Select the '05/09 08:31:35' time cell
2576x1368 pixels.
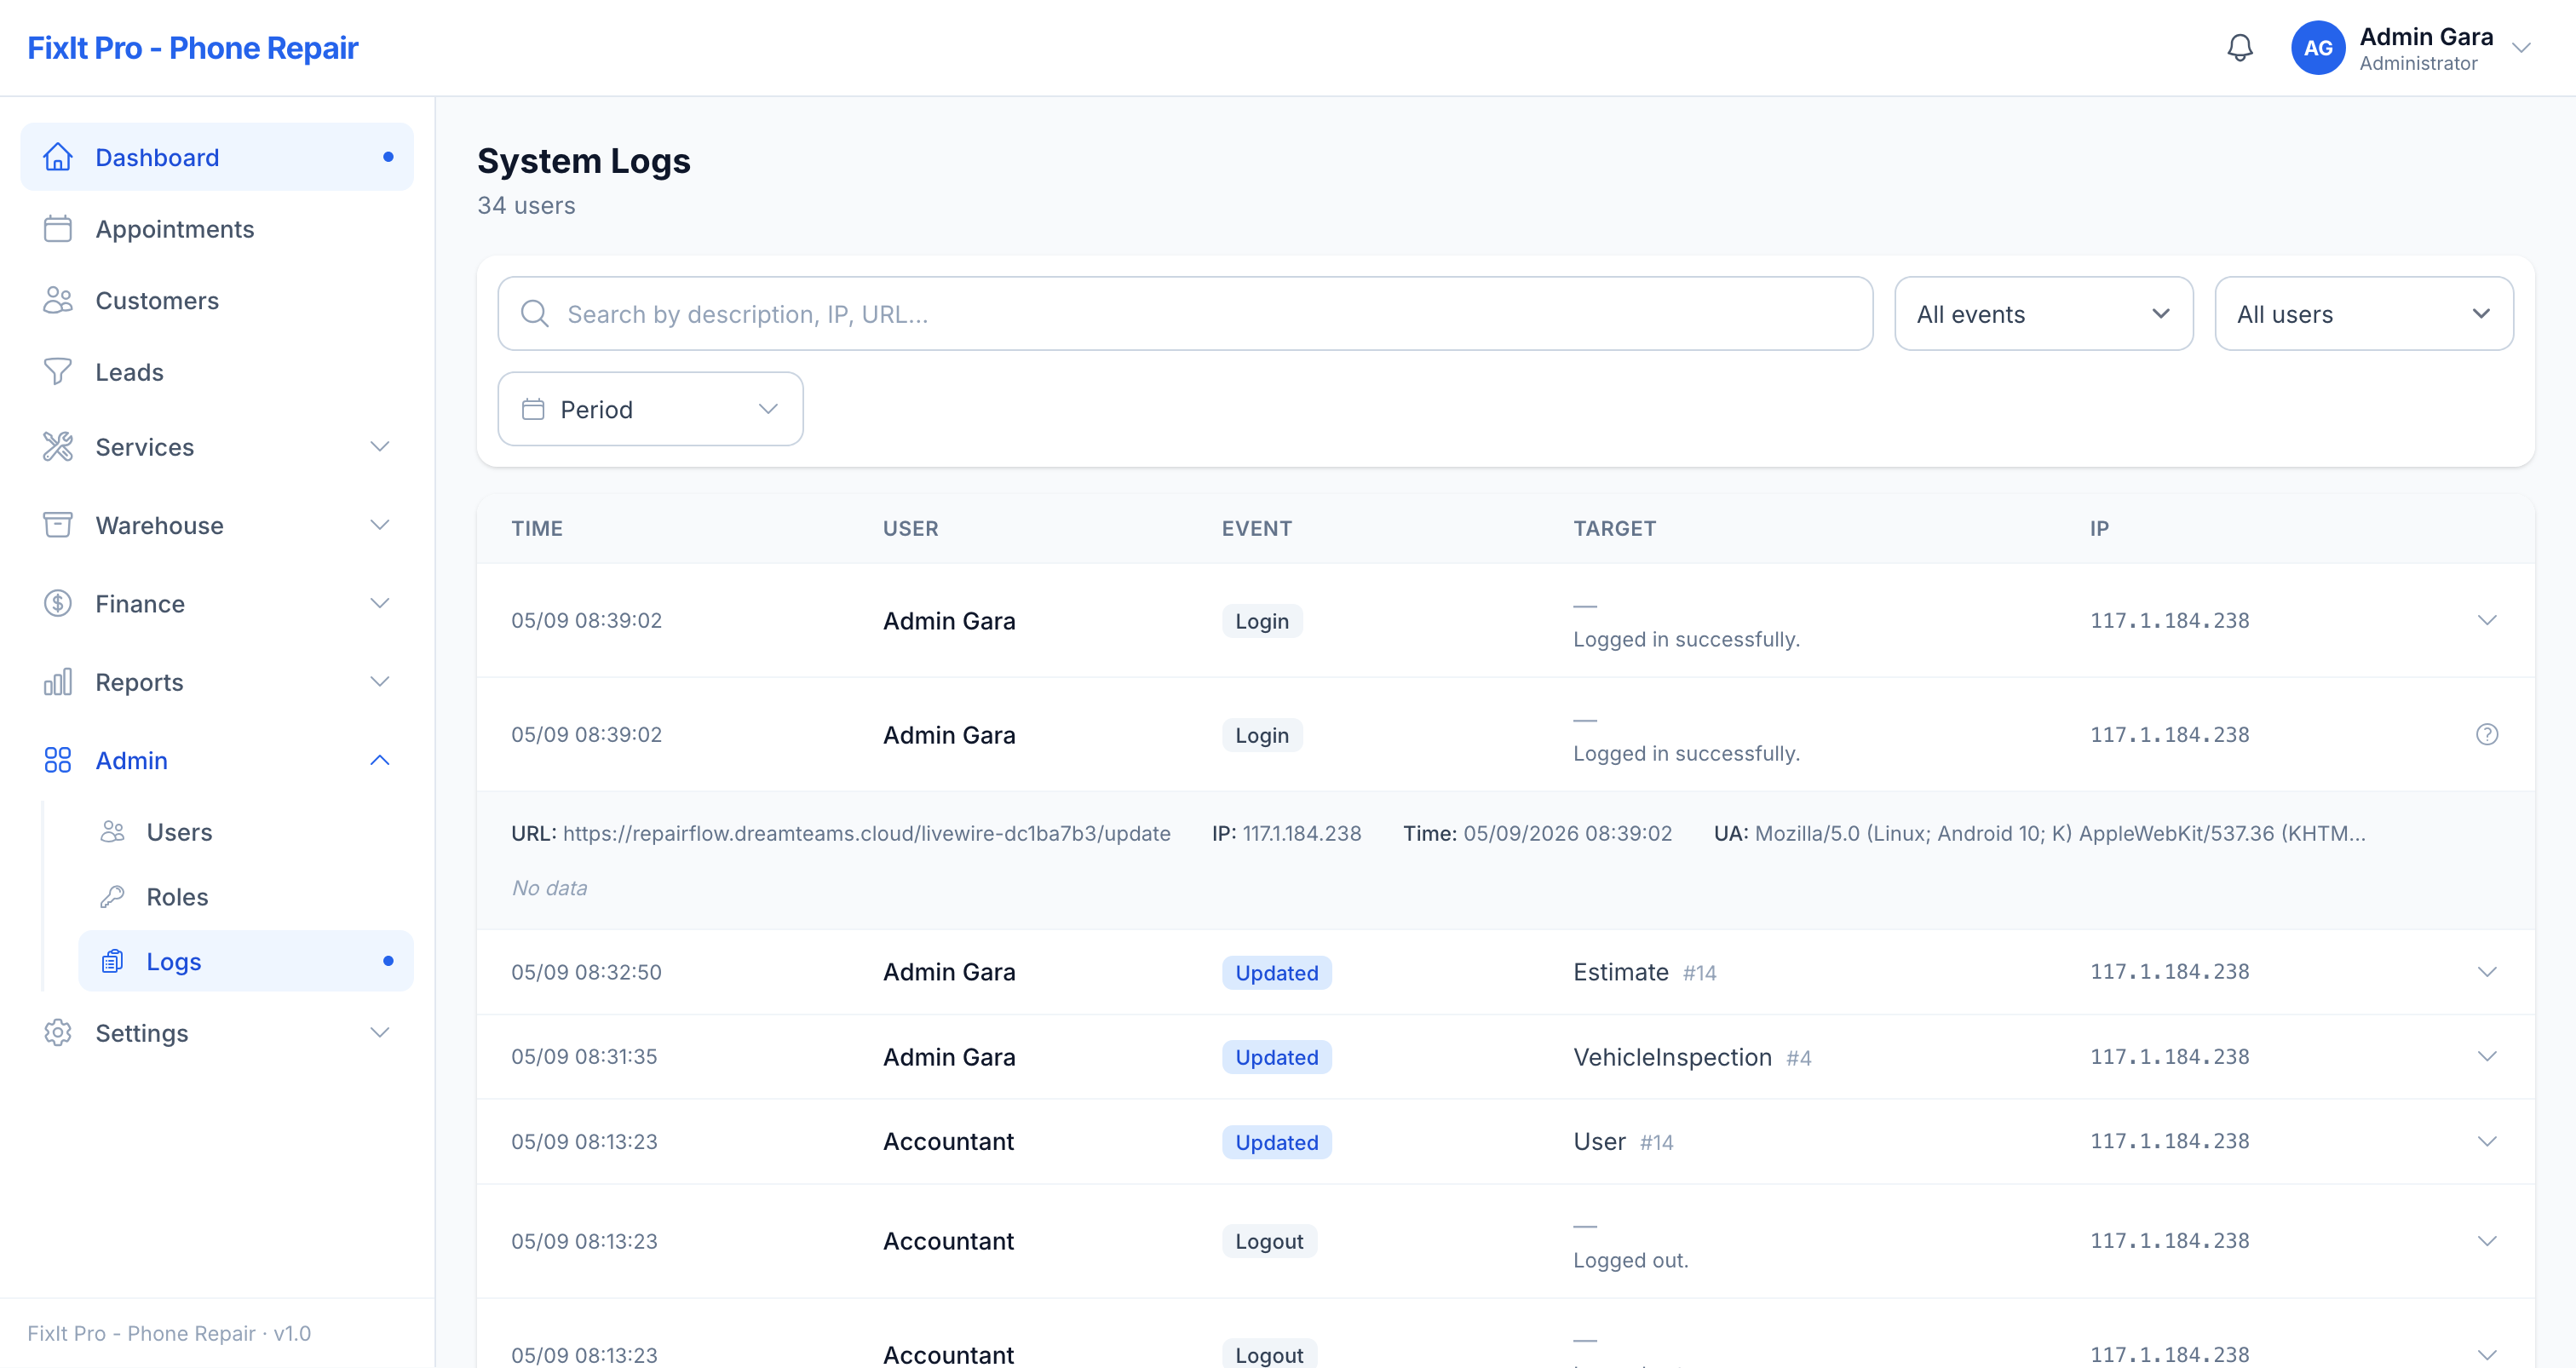tap(584, 1056)
